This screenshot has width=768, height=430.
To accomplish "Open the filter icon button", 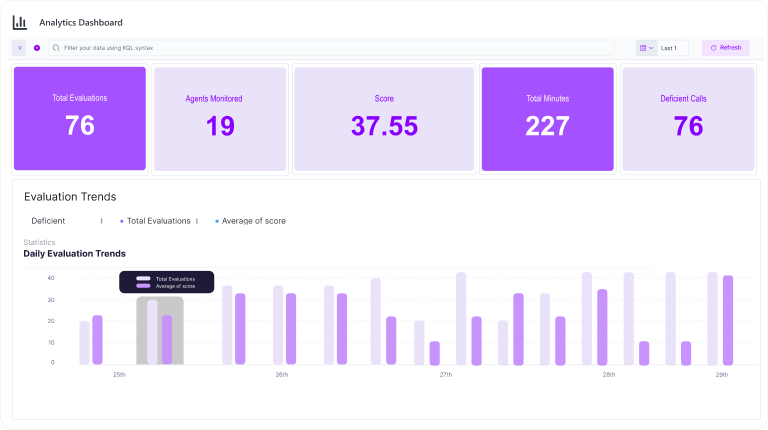I will tap(20, 48).
